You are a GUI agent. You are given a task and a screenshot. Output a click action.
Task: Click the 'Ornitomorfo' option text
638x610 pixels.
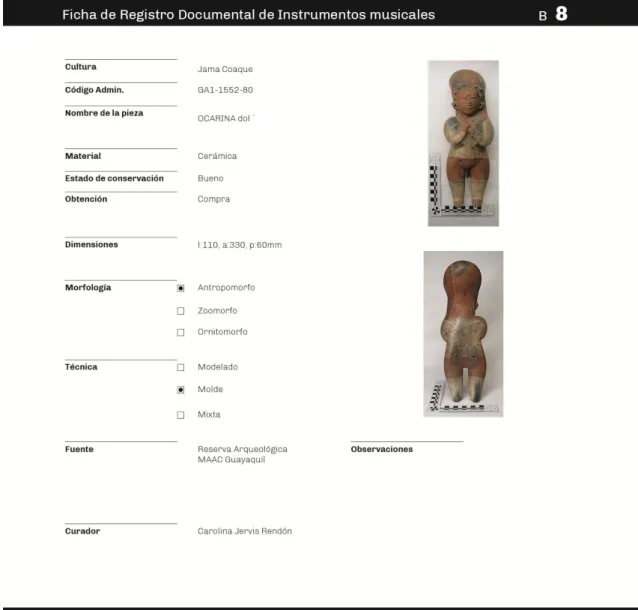tap(223, 332)
